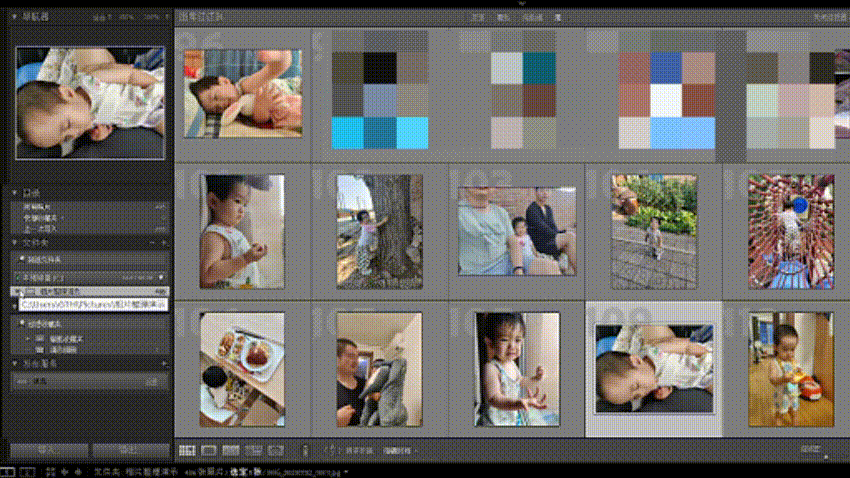The width and height of the screenshot is (850, 478).
Task: Select thumbnail of baby holding a pink toy
Action: 243,94
